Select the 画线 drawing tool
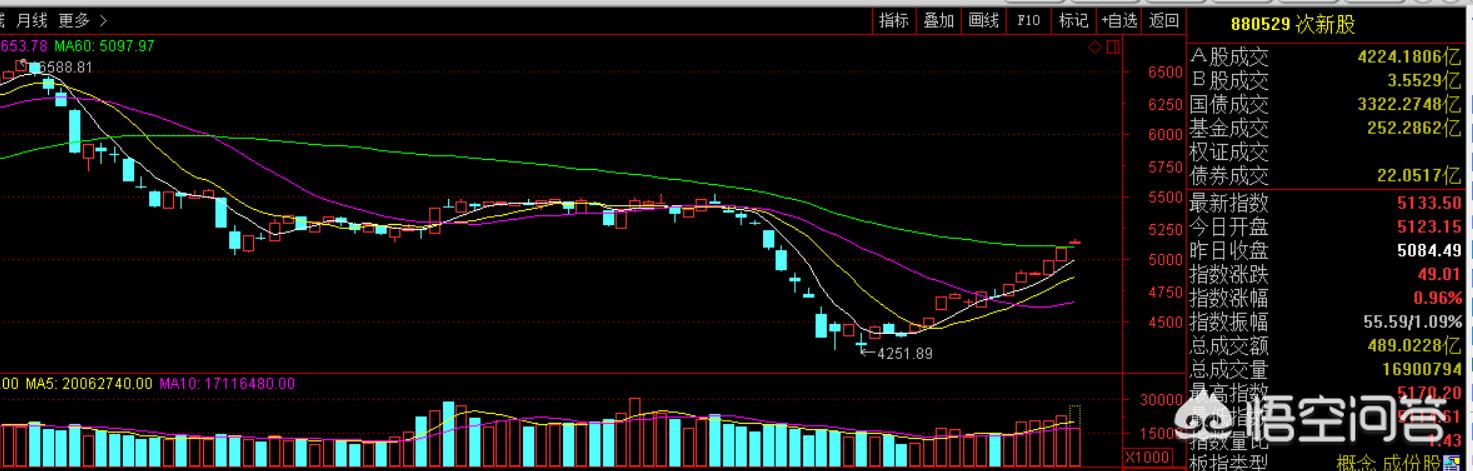 (x=984, y=20)
